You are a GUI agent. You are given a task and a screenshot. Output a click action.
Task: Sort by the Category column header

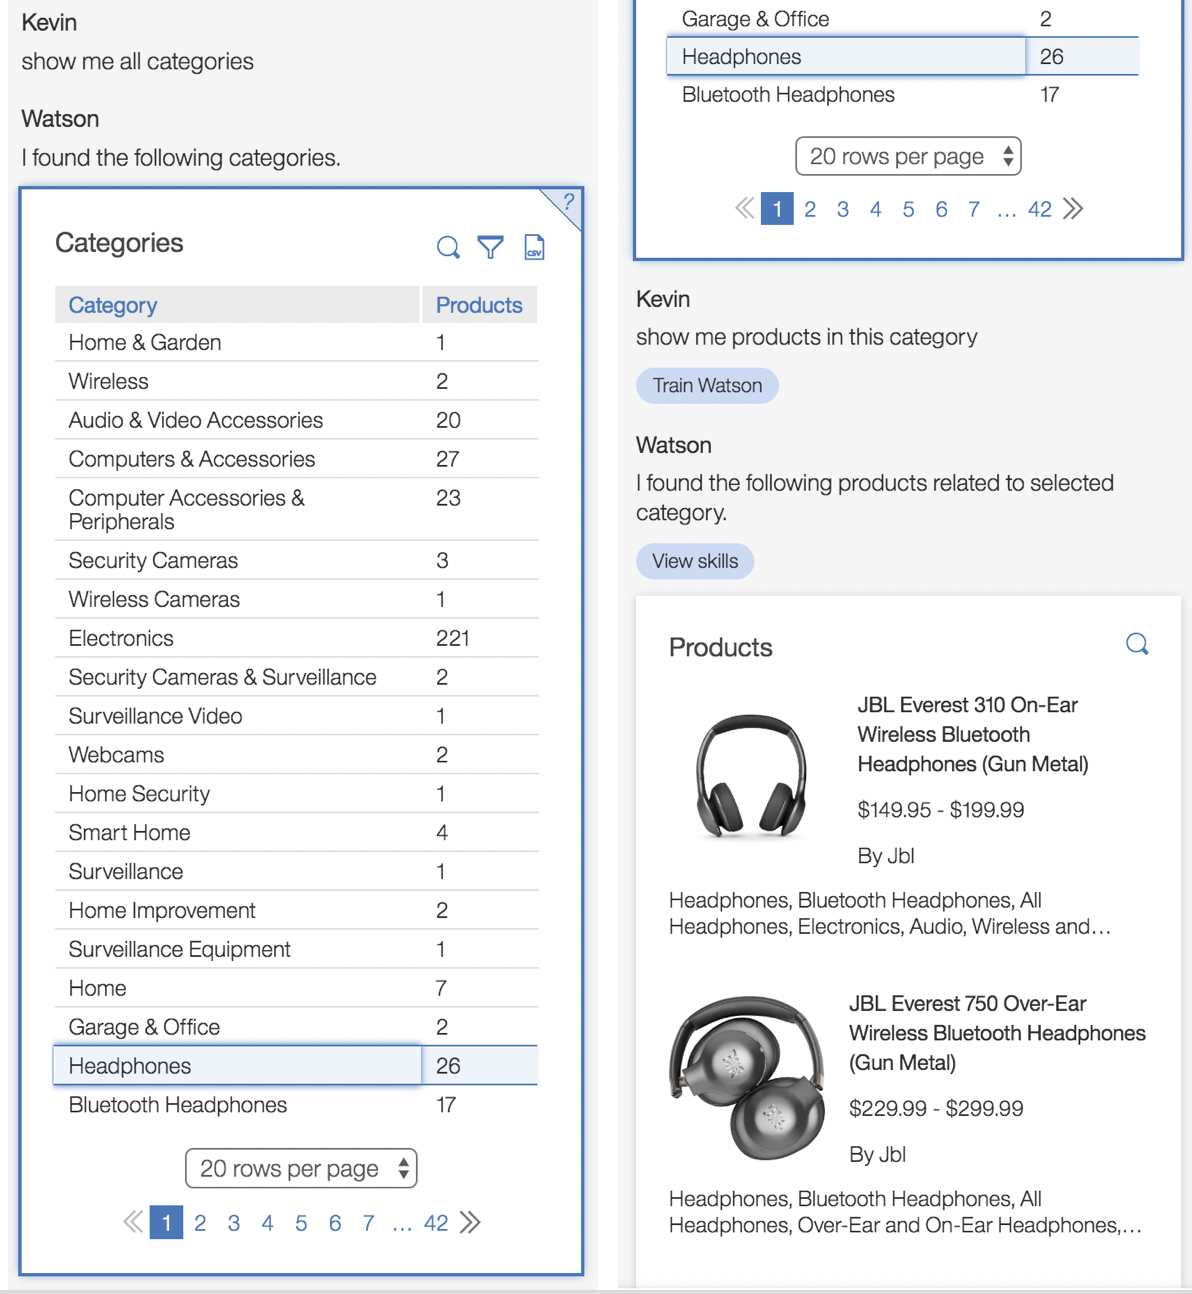237,305
